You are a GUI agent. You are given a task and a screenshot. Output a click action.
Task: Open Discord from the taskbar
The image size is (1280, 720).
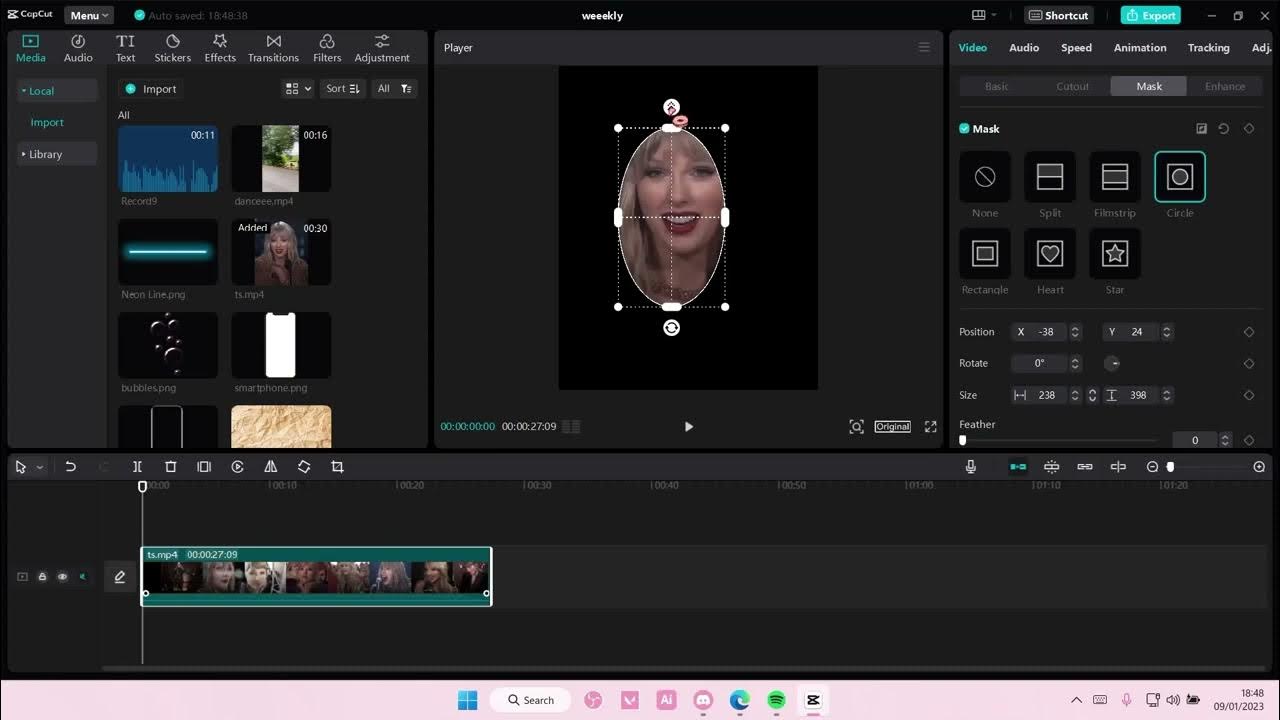click(703, 700)
